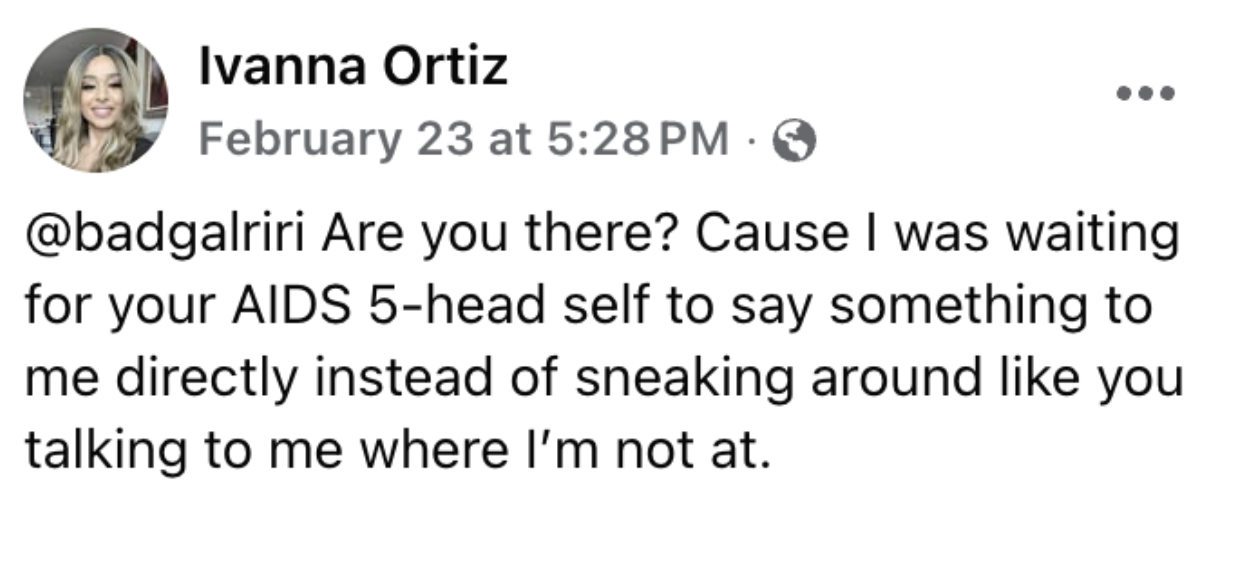Click the "5:28 PM" time in the timestamp
The height and width of the screenshot is (578, 1254).
(x=637, y=141)
